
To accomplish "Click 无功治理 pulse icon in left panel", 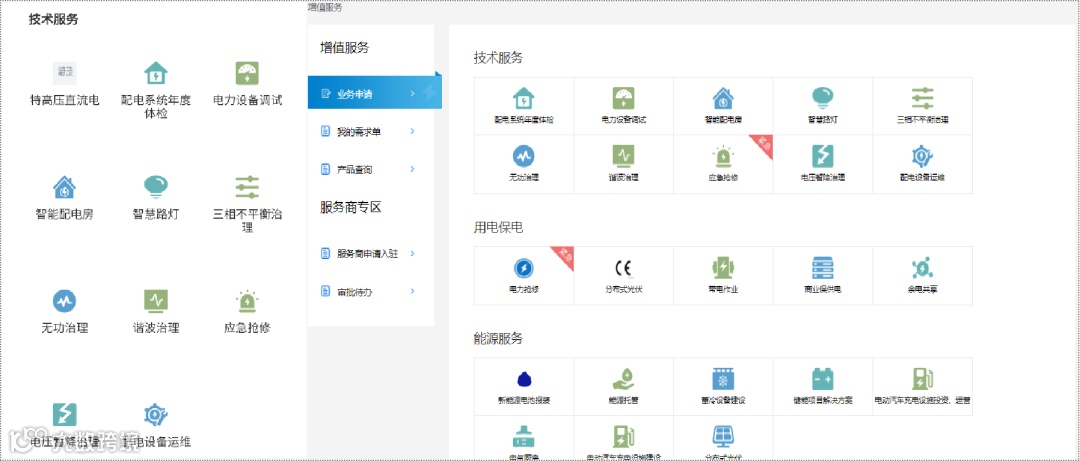I will [x=64, y=301].
